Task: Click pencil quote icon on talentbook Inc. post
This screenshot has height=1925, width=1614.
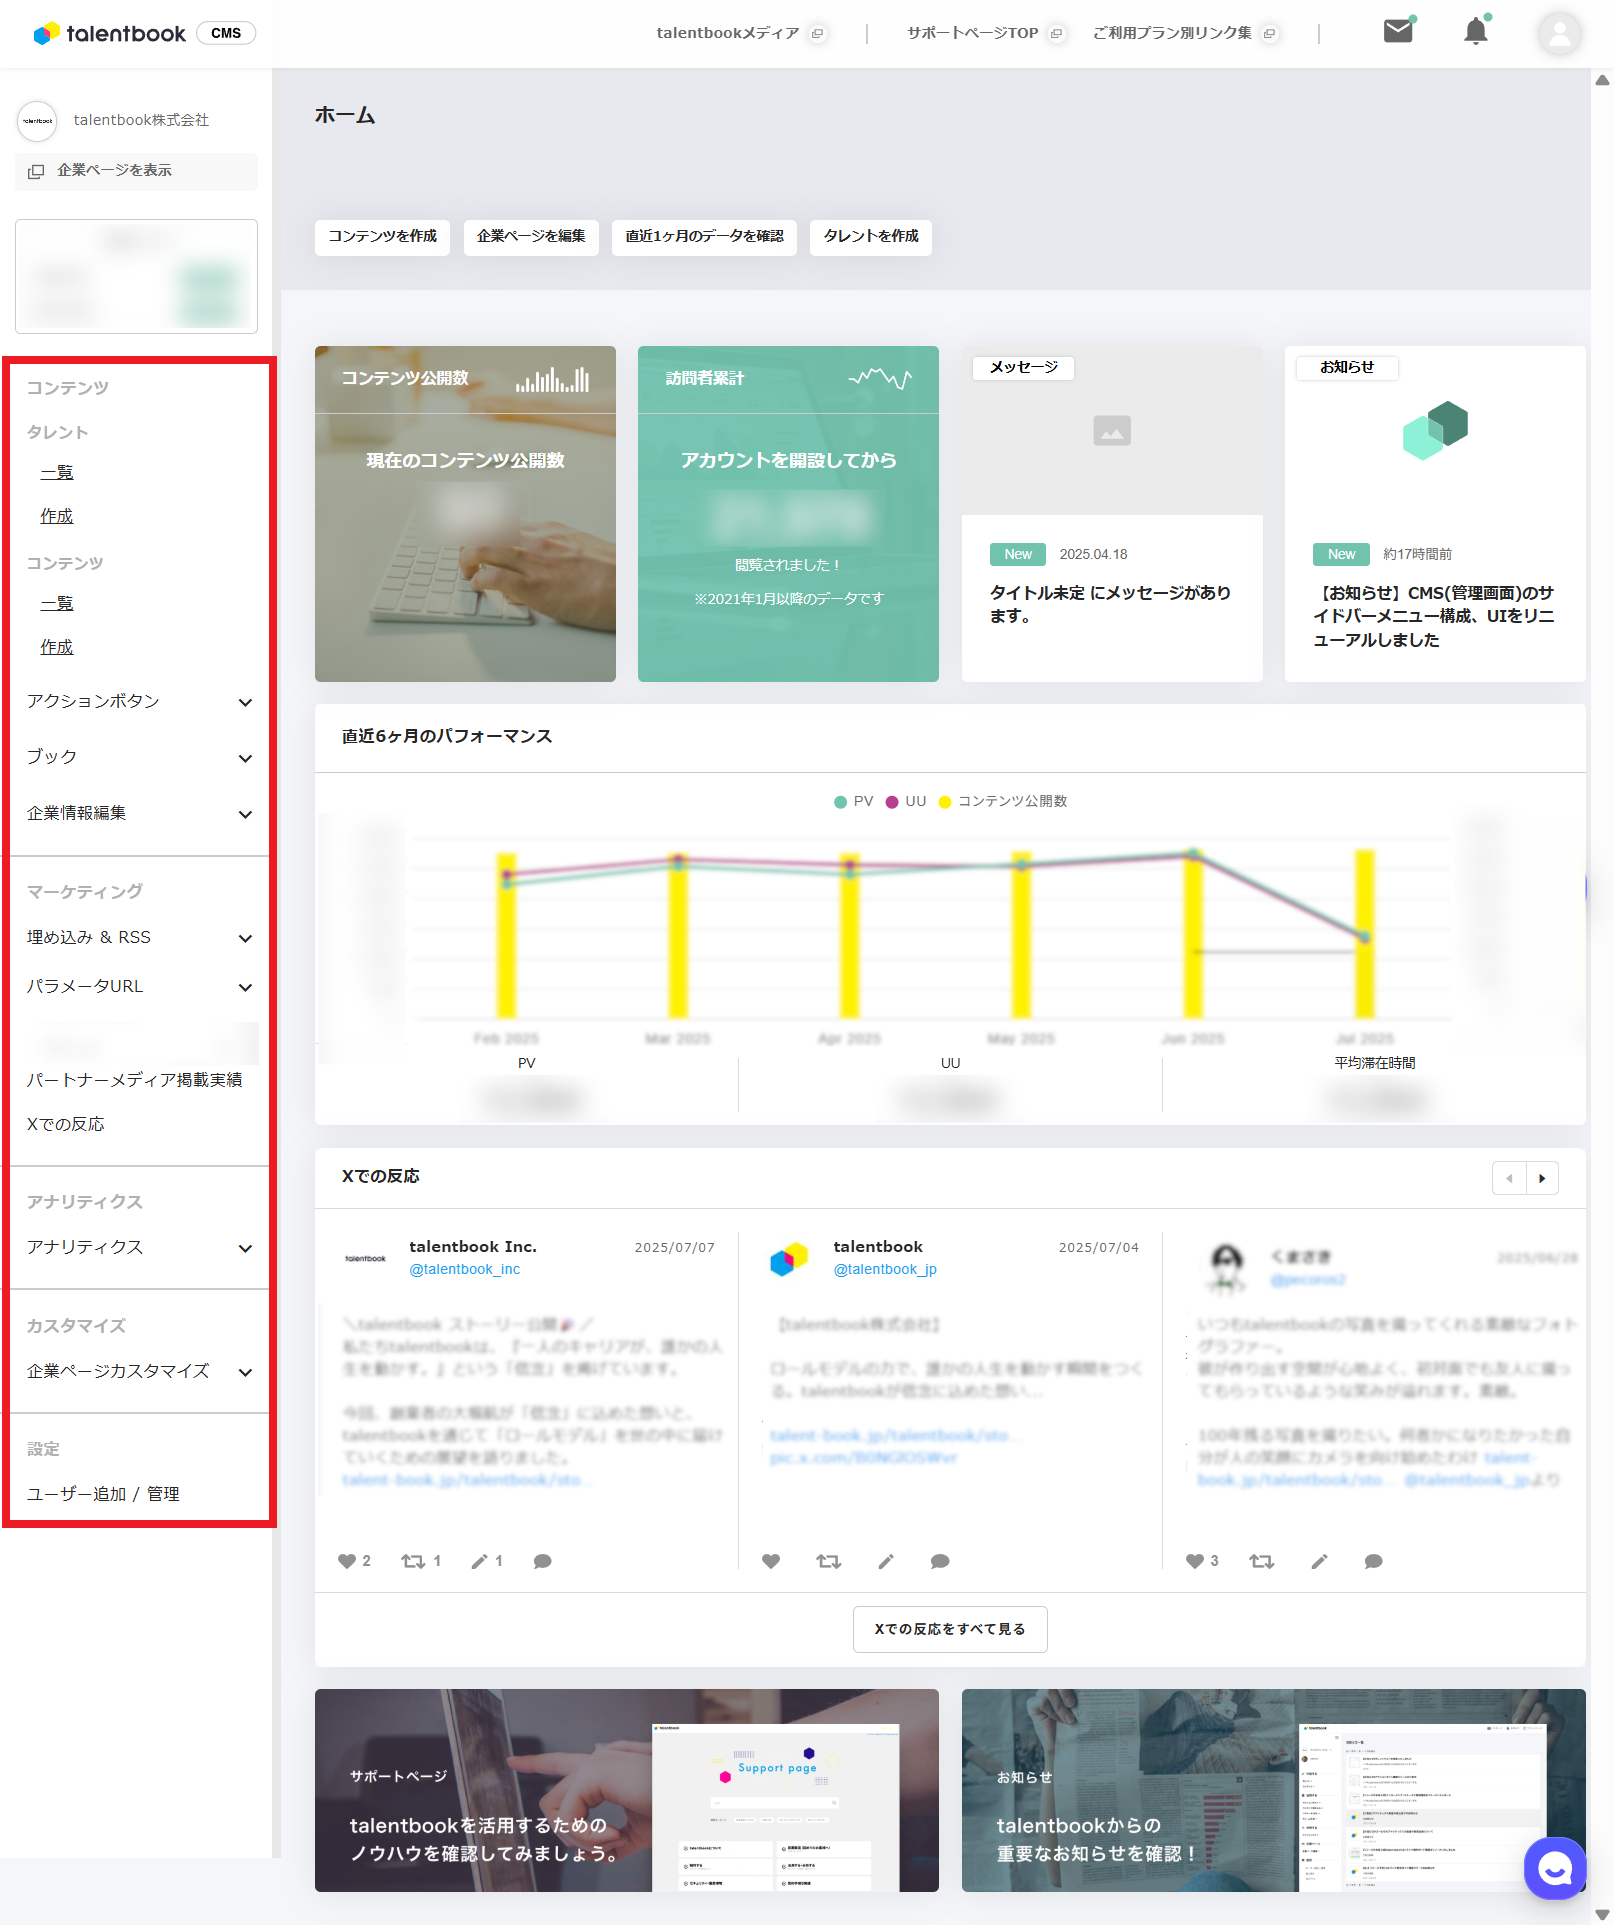Action: click(480, 1561)
